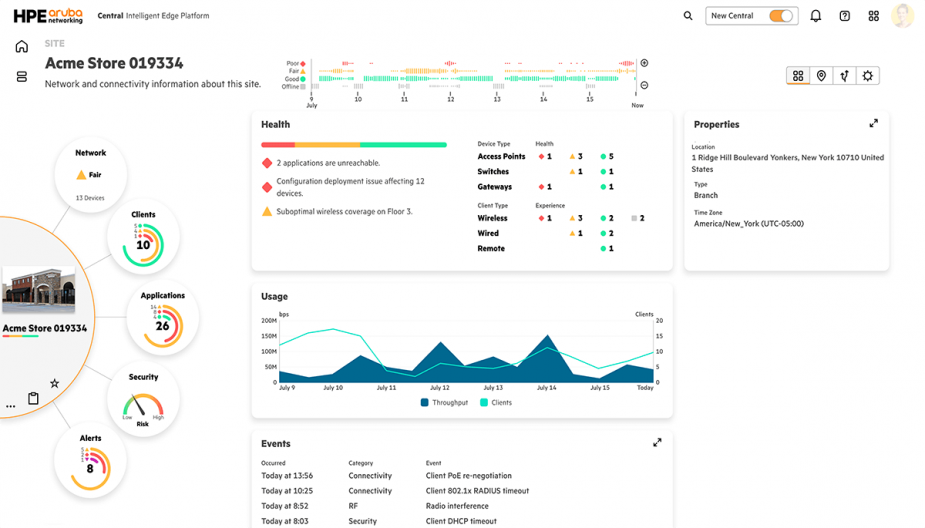Click suboptimal wireless coverage warning
The width and height of the screenshot is (925, 528).
[x=344, y=211]
